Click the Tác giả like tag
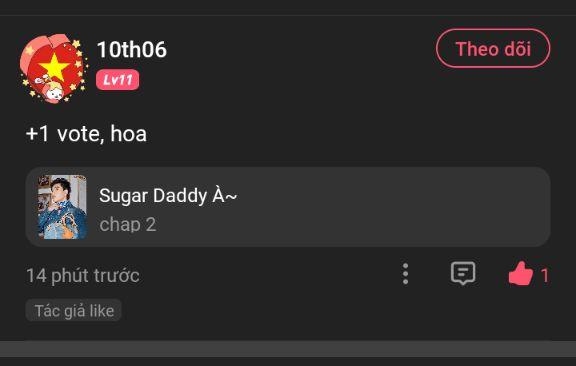This screenshot has height=366, width=576. tap(73, 311)
